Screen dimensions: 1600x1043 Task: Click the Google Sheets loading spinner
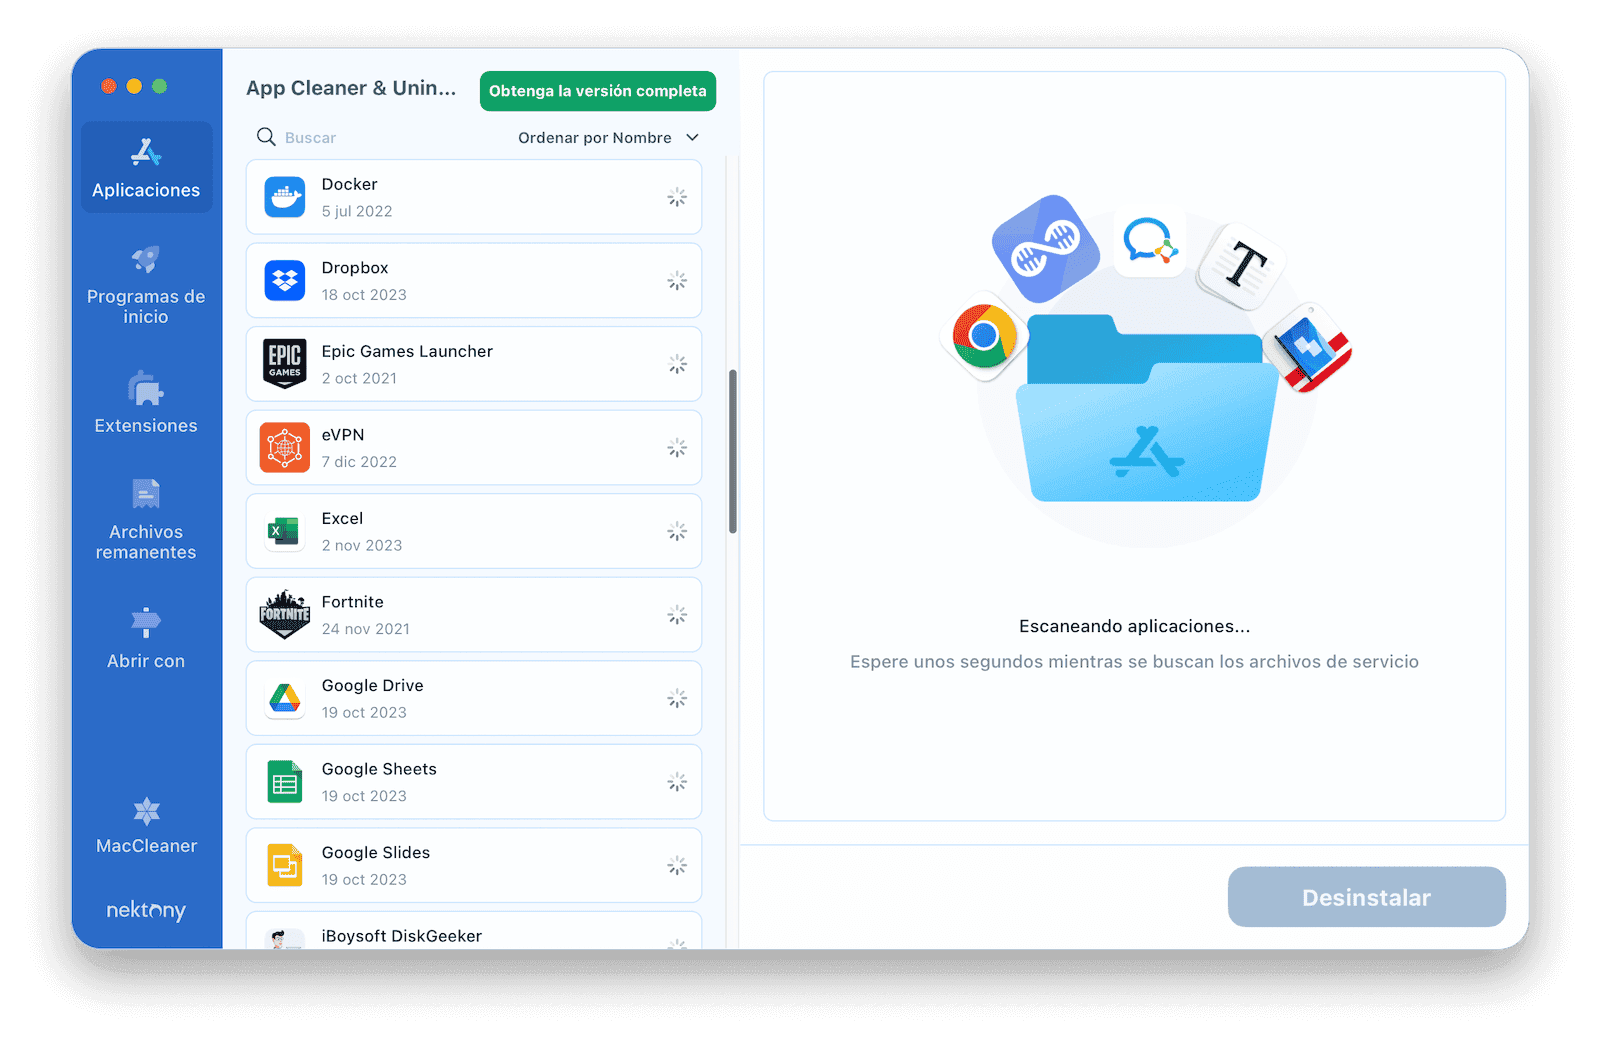click(677, 782)
